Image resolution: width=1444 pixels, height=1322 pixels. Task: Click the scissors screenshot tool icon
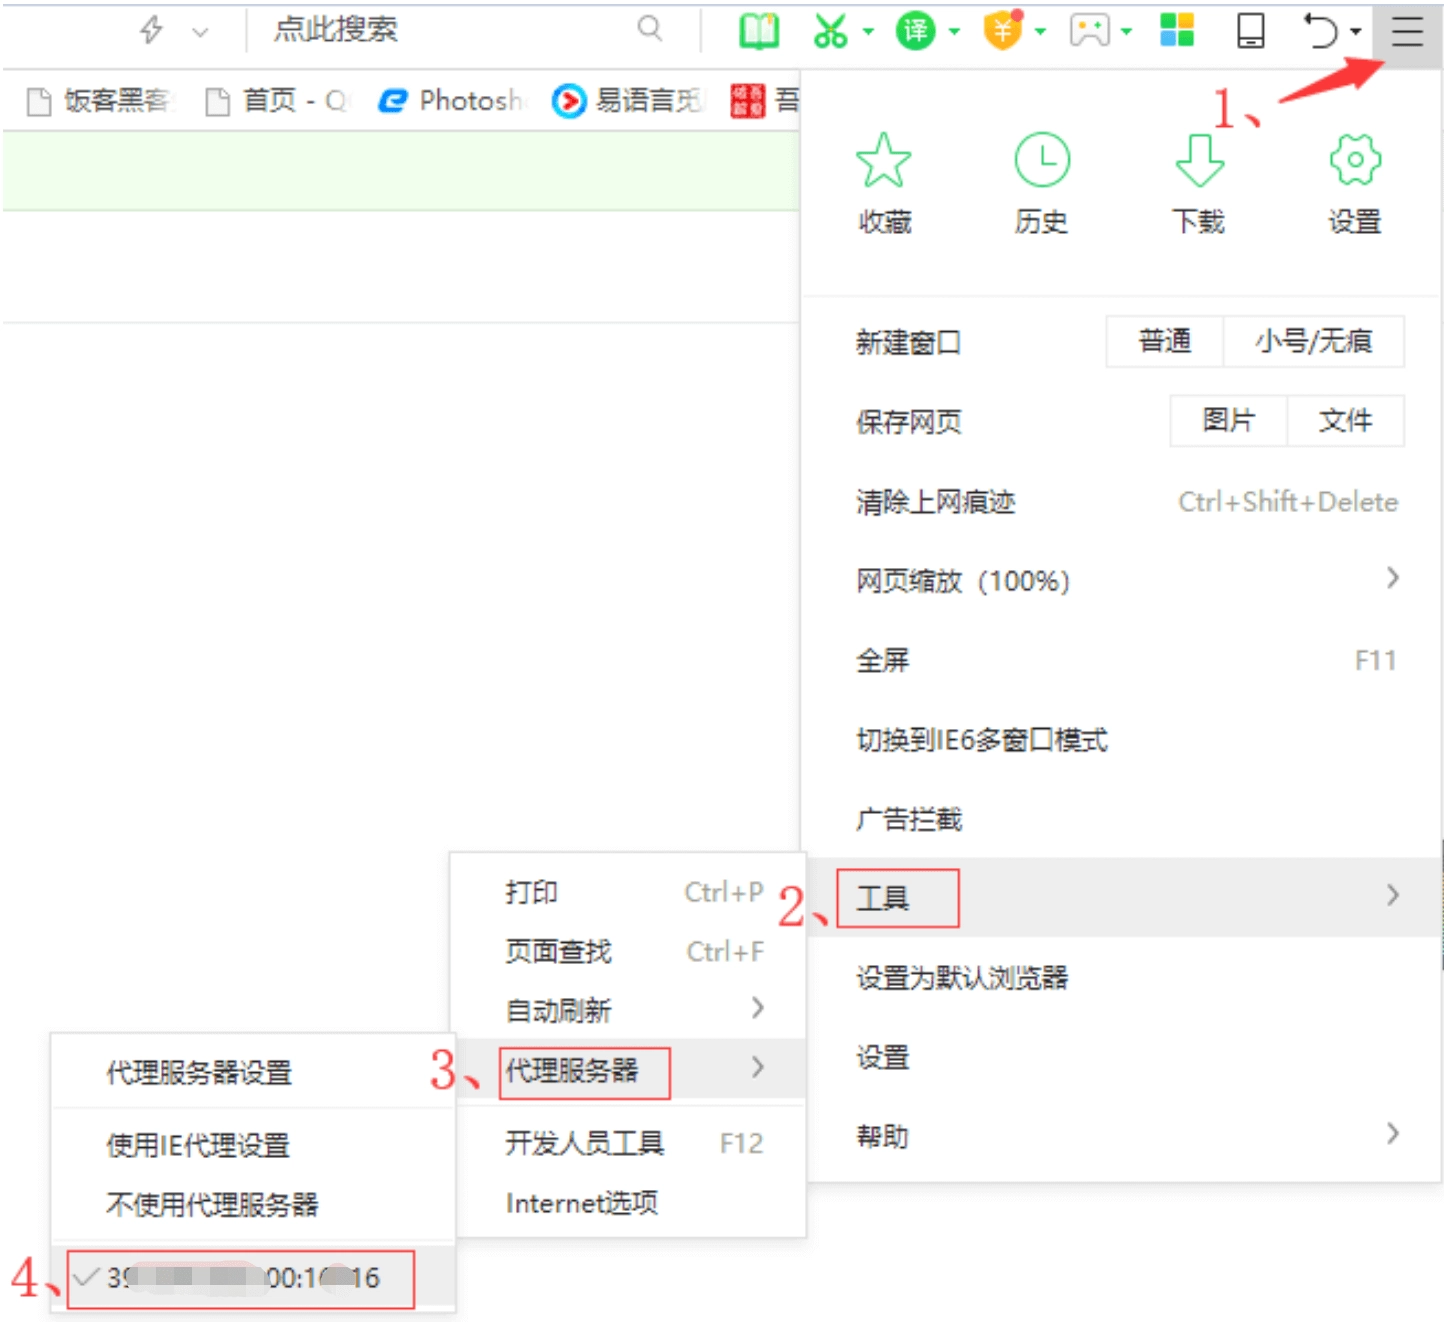coord(830,32)
